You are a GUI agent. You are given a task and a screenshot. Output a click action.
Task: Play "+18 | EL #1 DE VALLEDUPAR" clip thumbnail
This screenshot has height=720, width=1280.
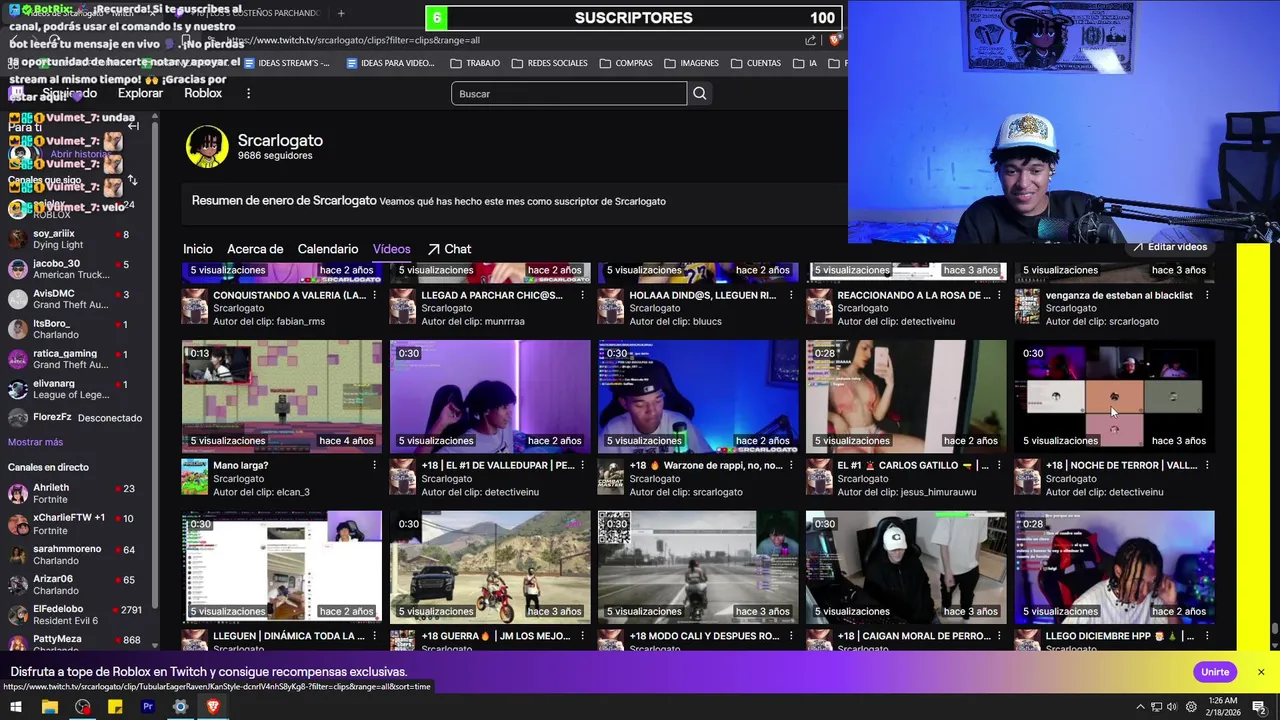tap(490, 397)
